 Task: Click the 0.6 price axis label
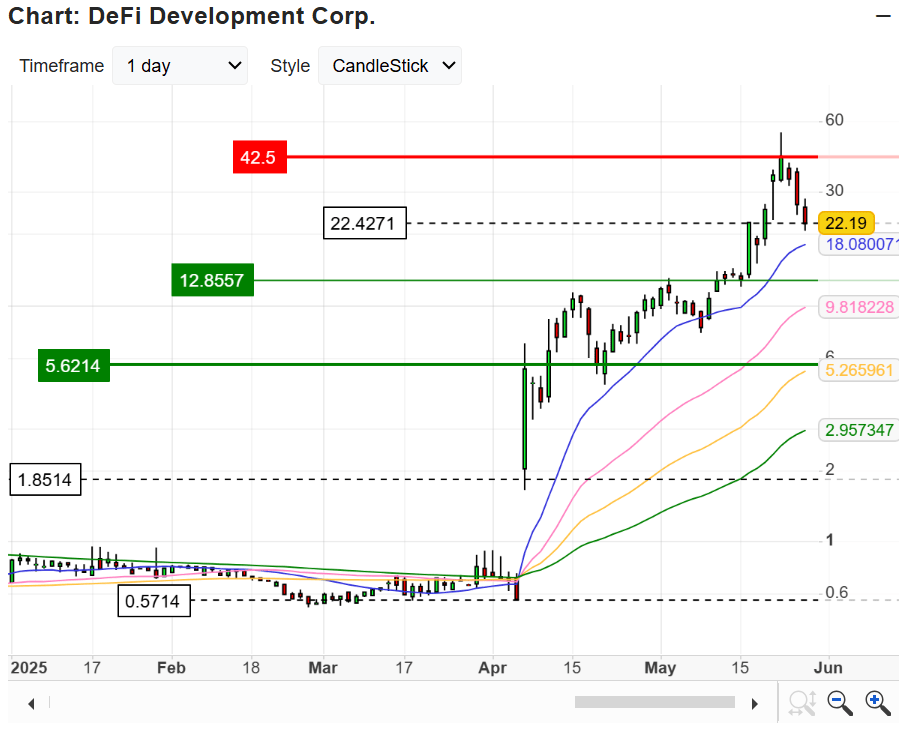[x=837, y=593]
